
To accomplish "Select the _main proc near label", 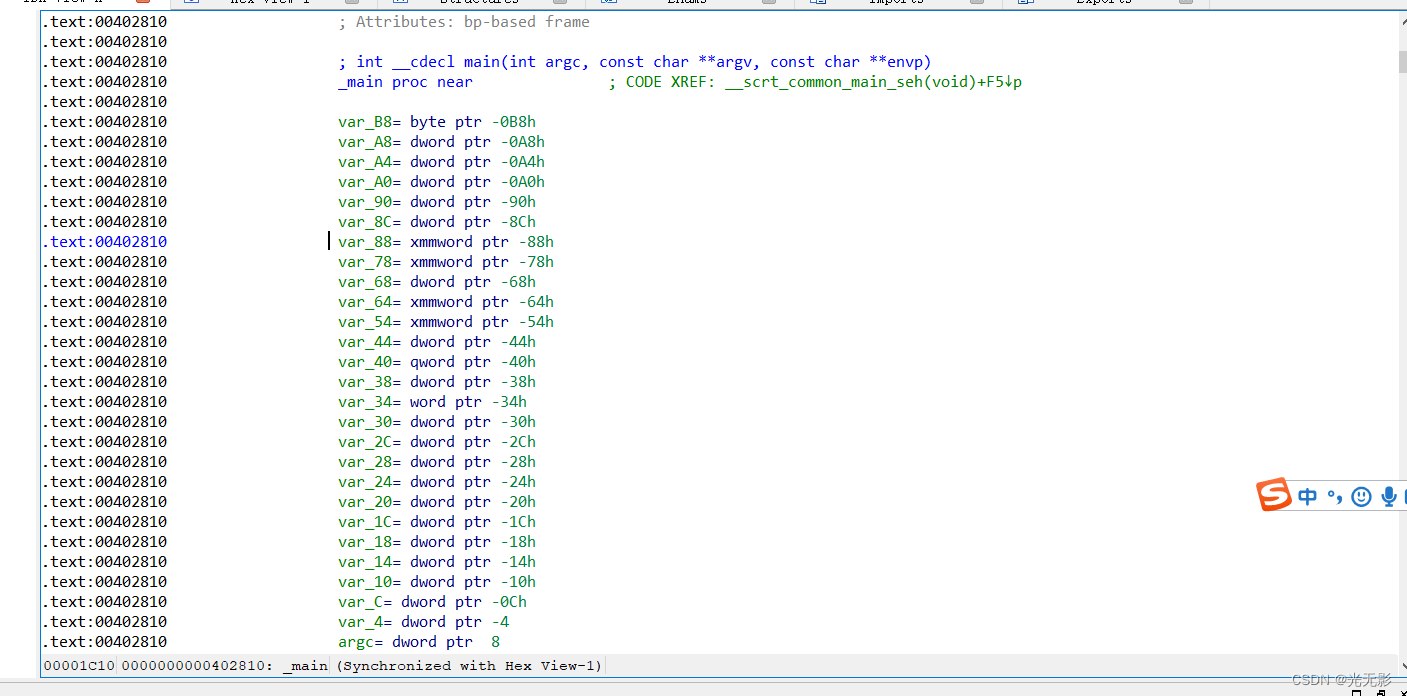I will click(x=405, y=82).
